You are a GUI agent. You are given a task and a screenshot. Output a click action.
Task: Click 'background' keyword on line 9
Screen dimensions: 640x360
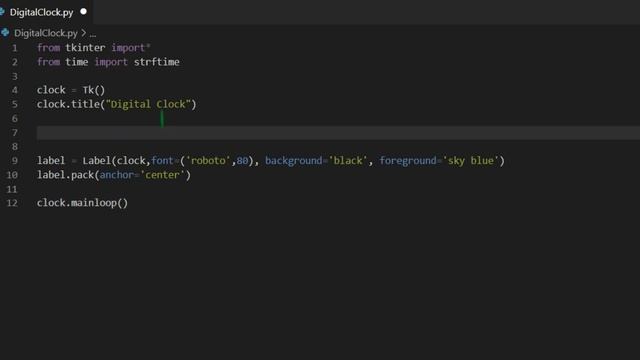(x=293, y=161)
